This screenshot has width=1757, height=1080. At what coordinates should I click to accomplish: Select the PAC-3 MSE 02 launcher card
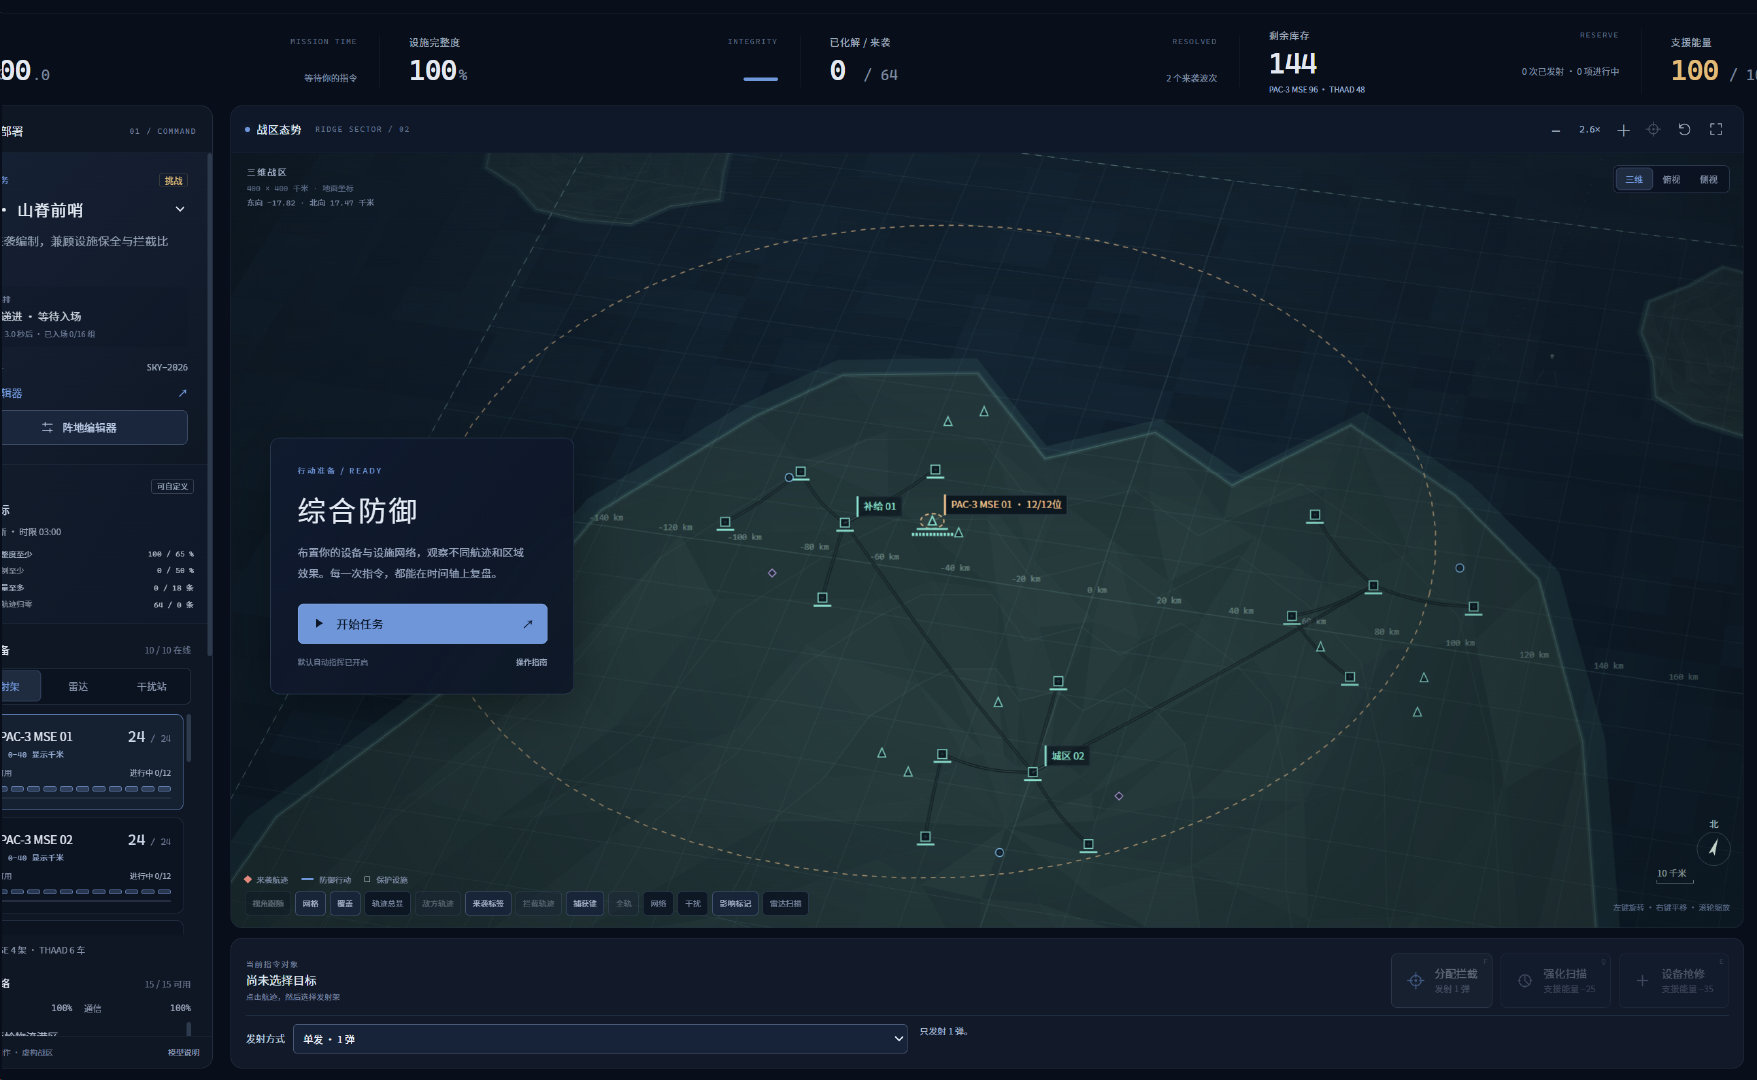point(91,865)
